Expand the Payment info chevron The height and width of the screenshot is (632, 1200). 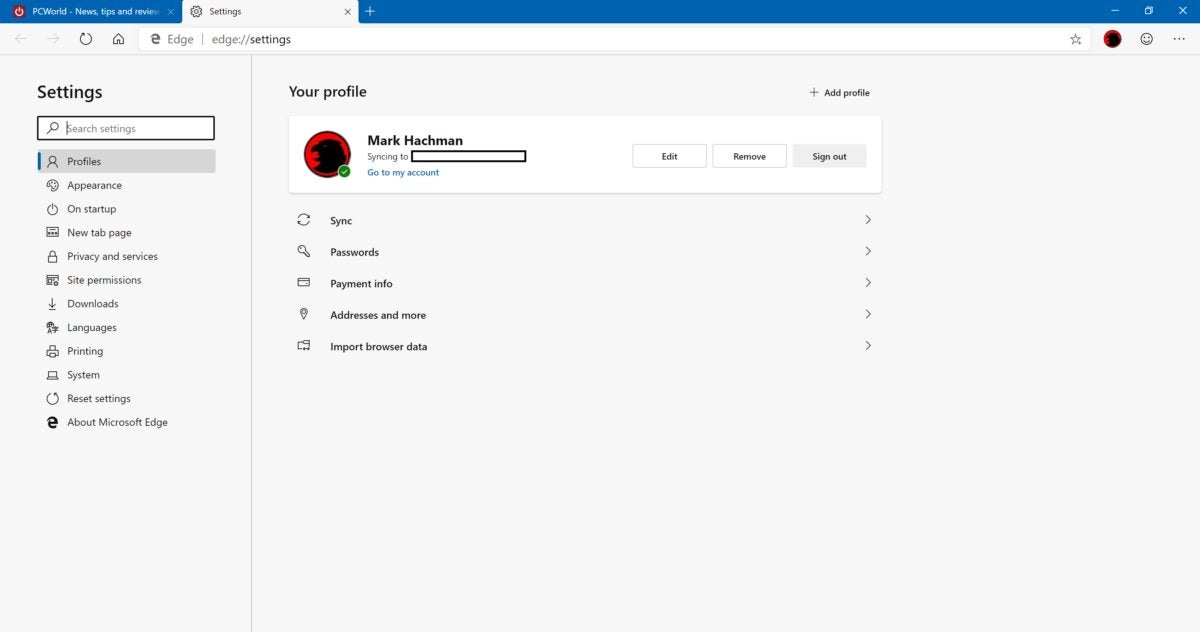click(x=868, y=283)
